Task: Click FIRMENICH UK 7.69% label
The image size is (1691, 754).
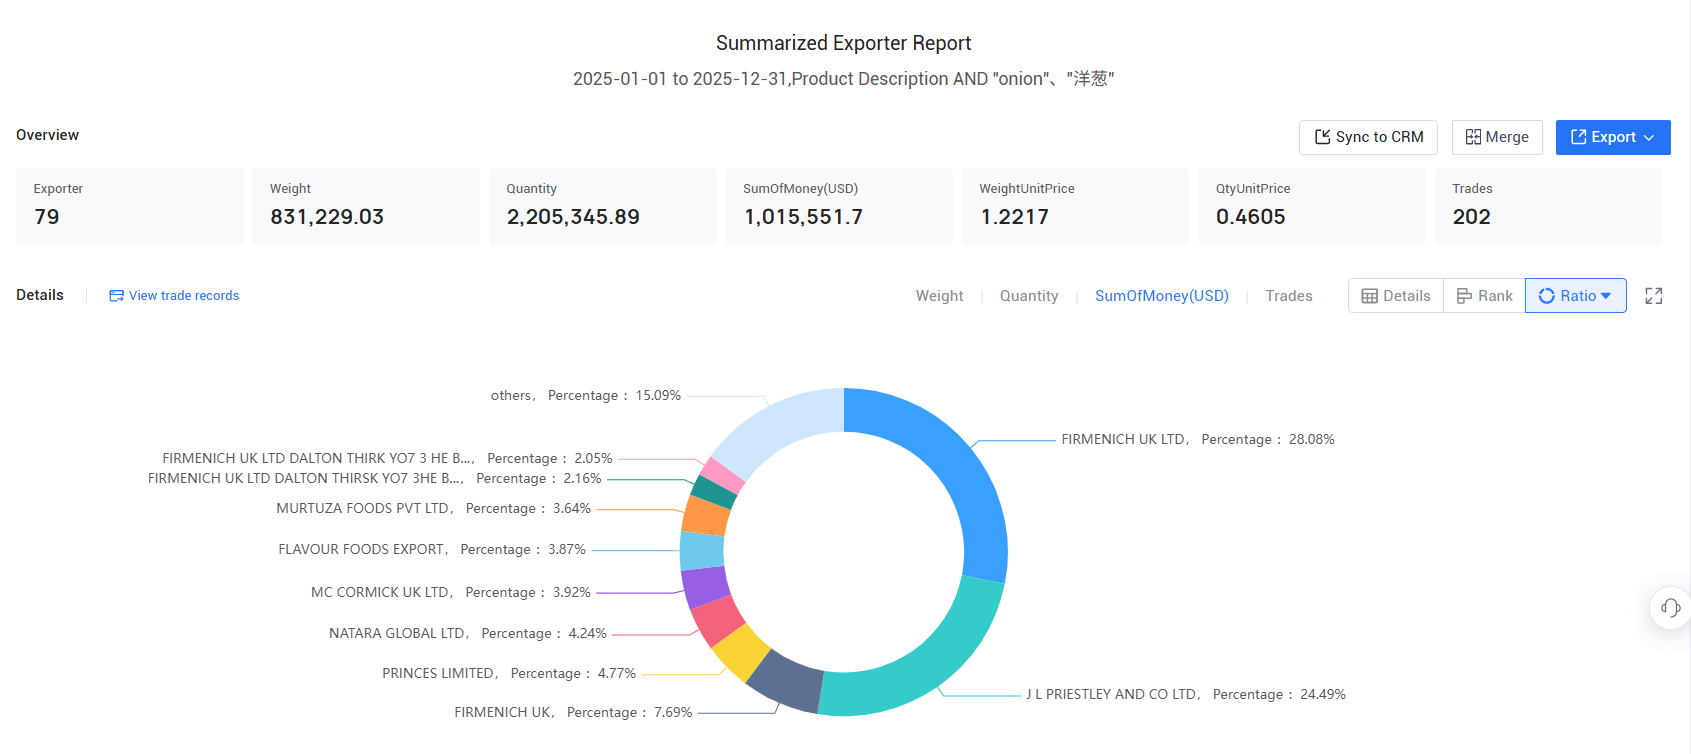Action: coord(573,712)
